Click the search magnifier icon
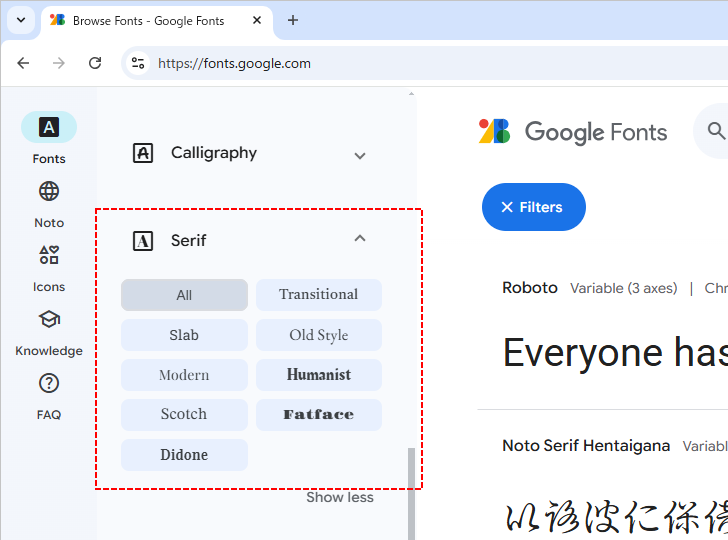The width and height of the screenshot is (728, 540). (716, 131)
